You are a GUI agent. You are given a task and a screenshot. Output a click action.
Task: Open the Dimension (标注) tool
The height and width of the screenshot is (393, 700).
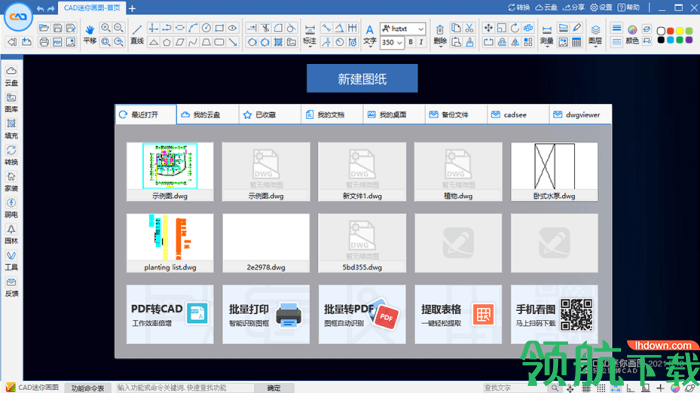309,35
